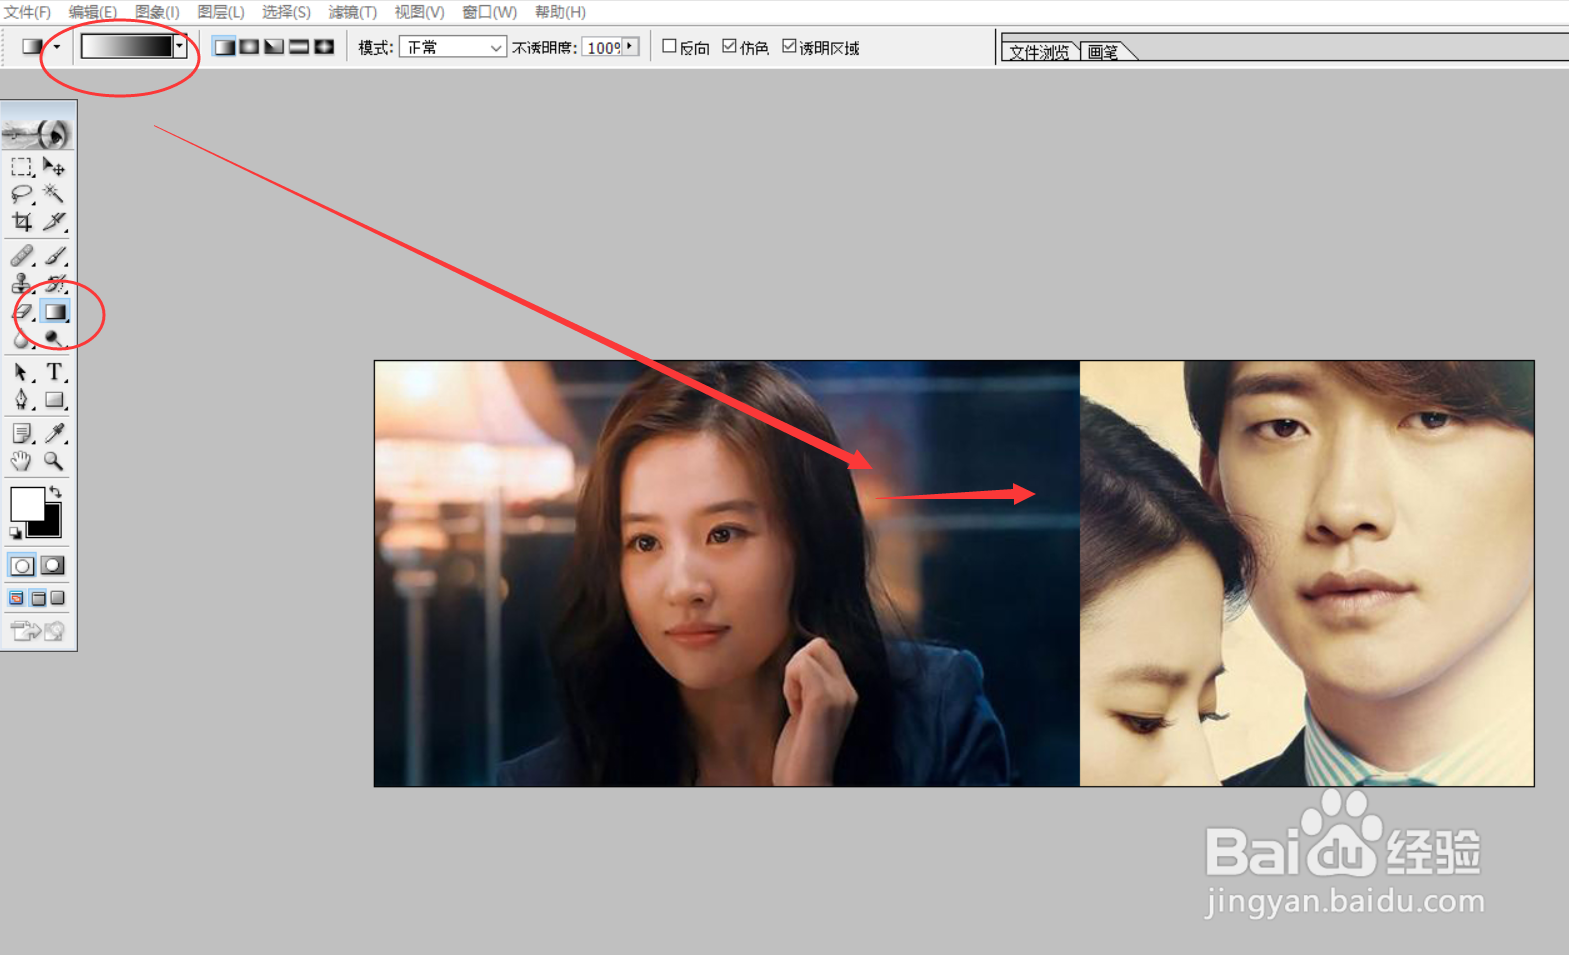Select the Magic Wand tool
The width and height of the screenshot is (1569, 955).
54,194
